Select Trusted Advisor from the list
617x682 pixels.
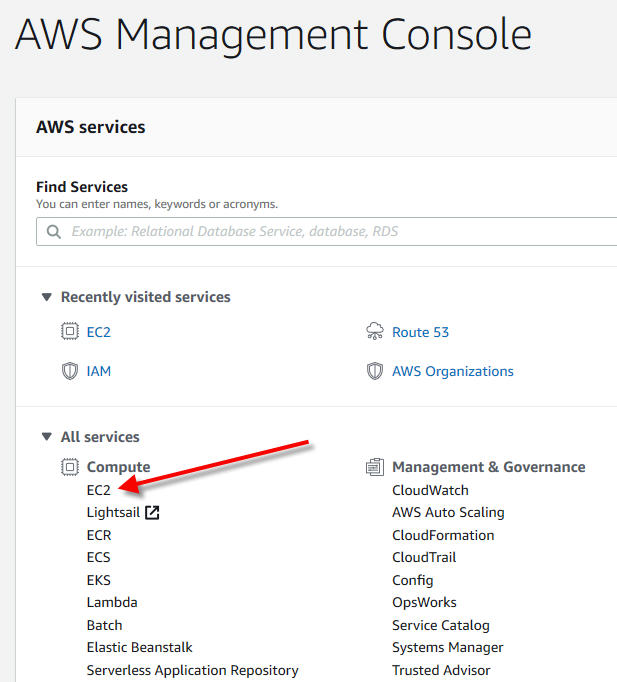441,670
